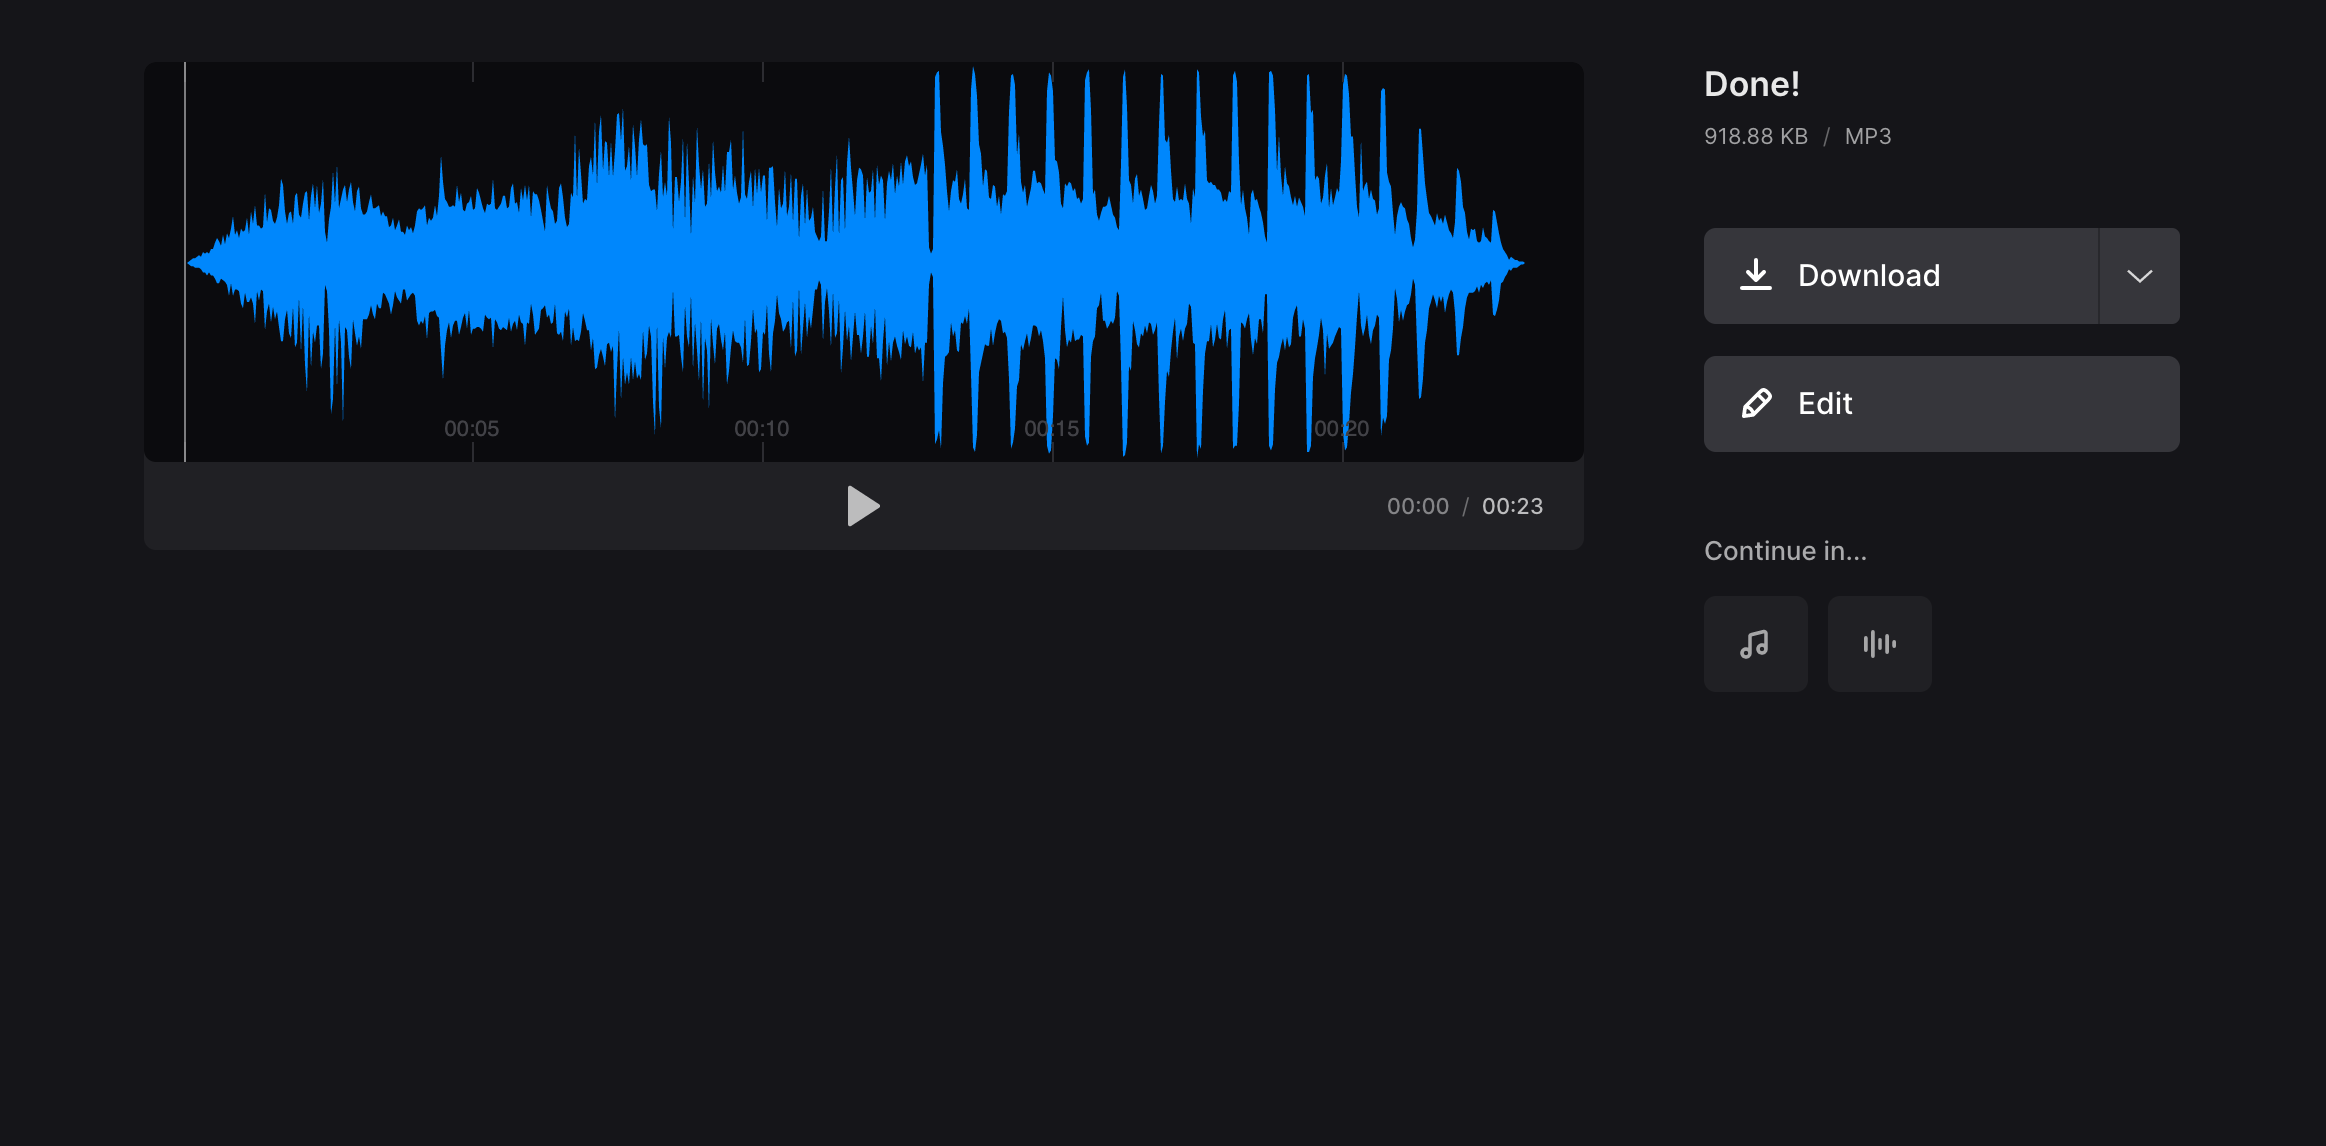2326x1146 pixels.
Task: Click the Done! heading
Action: click(x=1751, y=84)
